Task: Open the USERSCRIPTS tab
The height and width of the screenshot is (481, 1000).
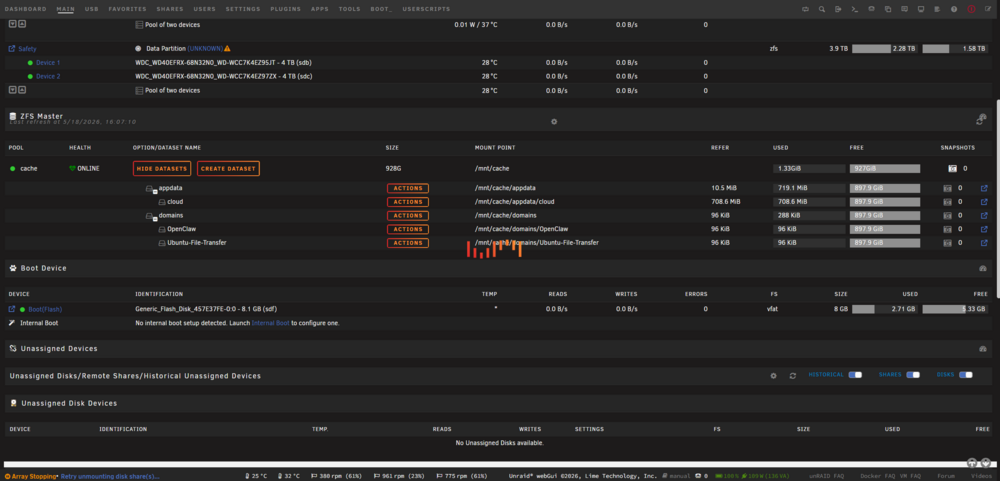Action: (426, 9)
